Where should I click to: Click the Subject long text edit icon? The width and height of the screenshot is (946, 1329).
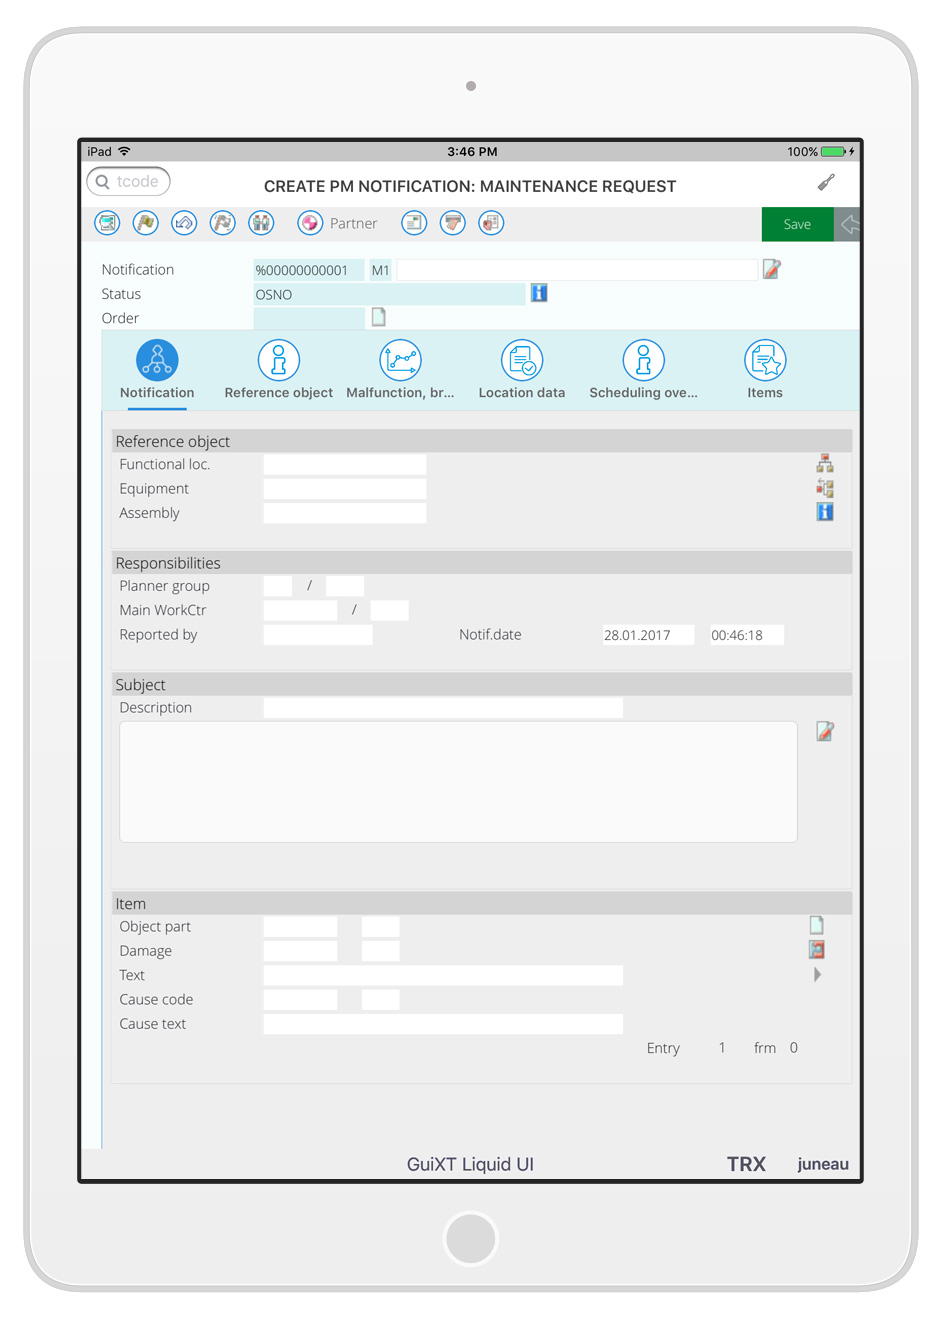[x=825, y=732]
